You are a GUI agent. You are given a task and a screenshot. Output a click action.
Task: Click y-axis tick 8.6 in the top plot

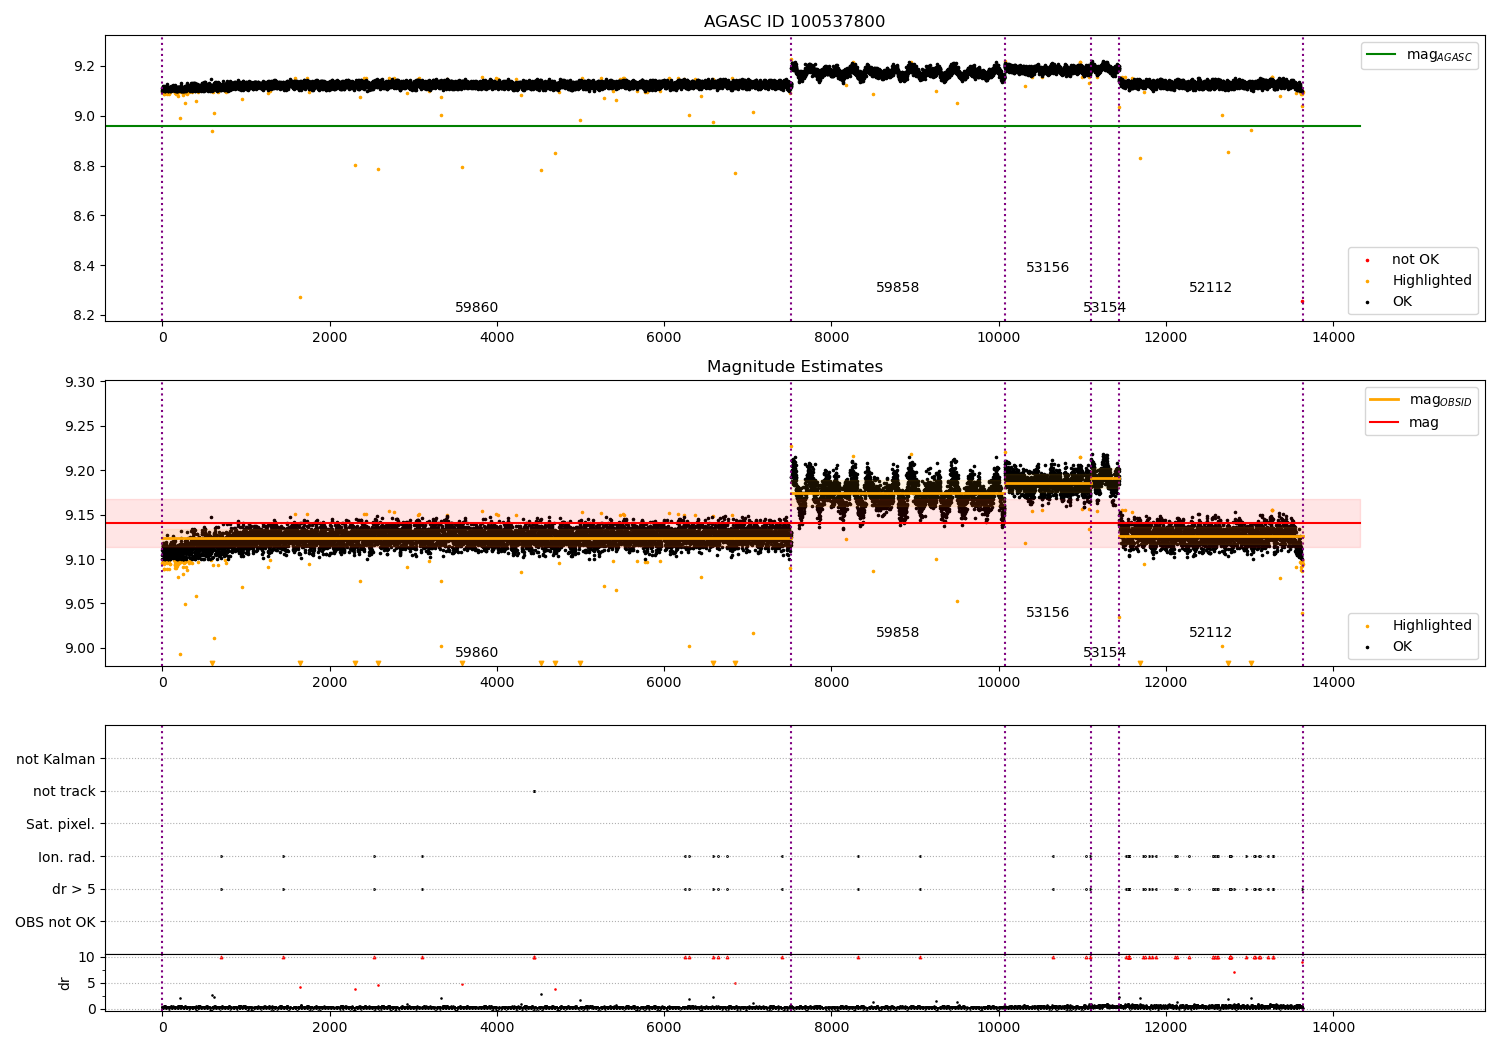(84, 216)
